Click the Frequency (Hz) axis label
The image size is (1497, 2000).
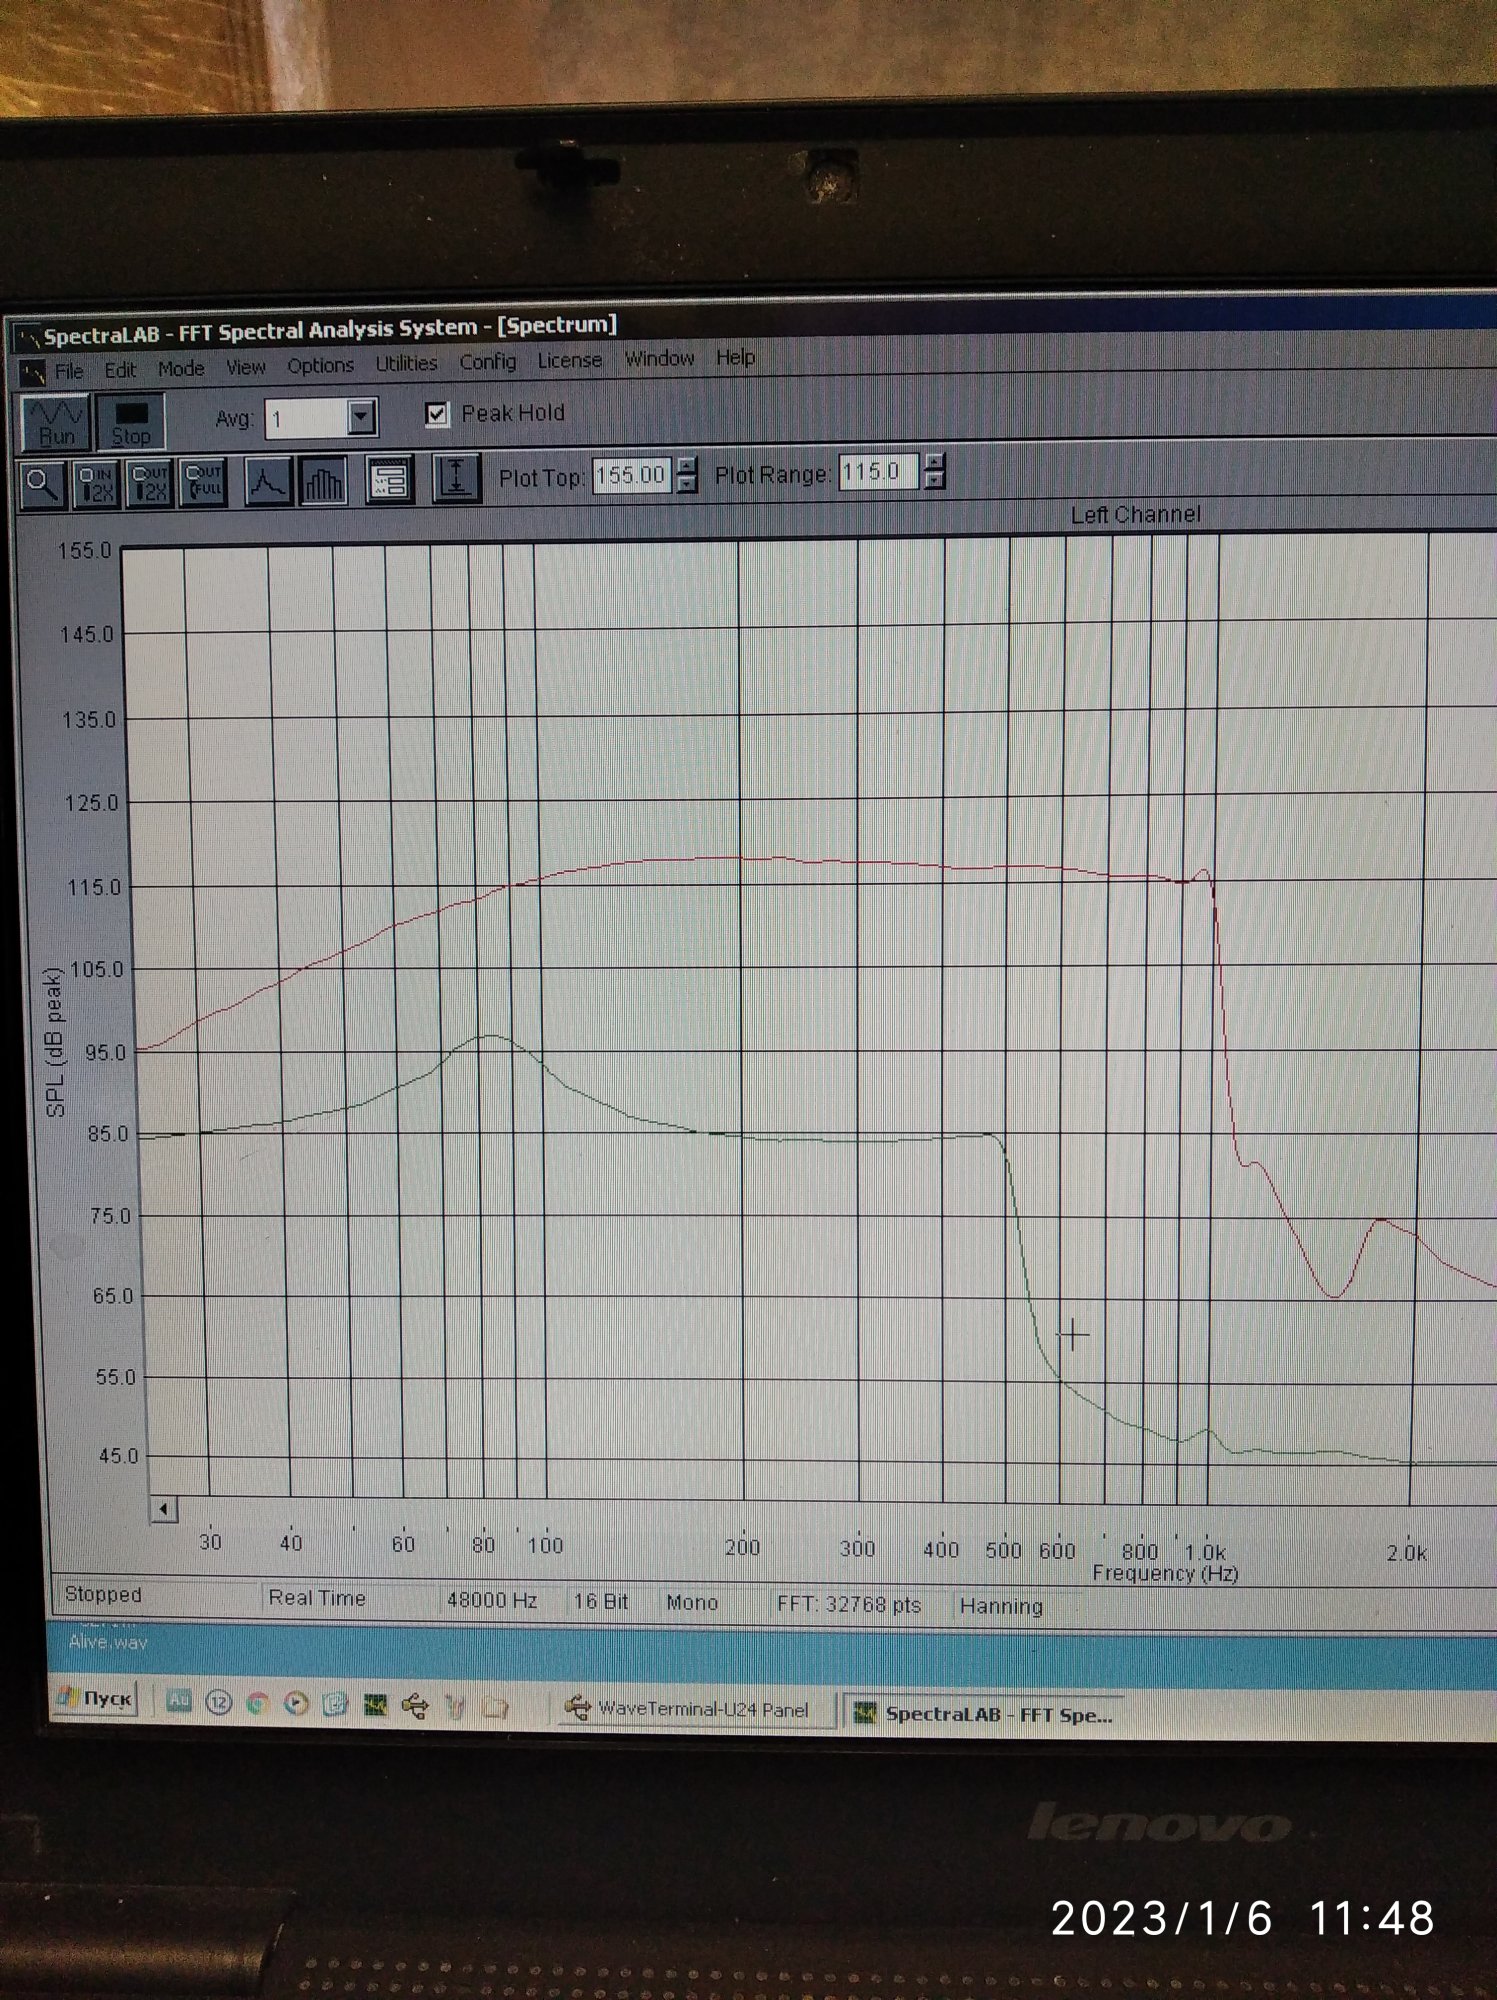coord(1165,1573)
